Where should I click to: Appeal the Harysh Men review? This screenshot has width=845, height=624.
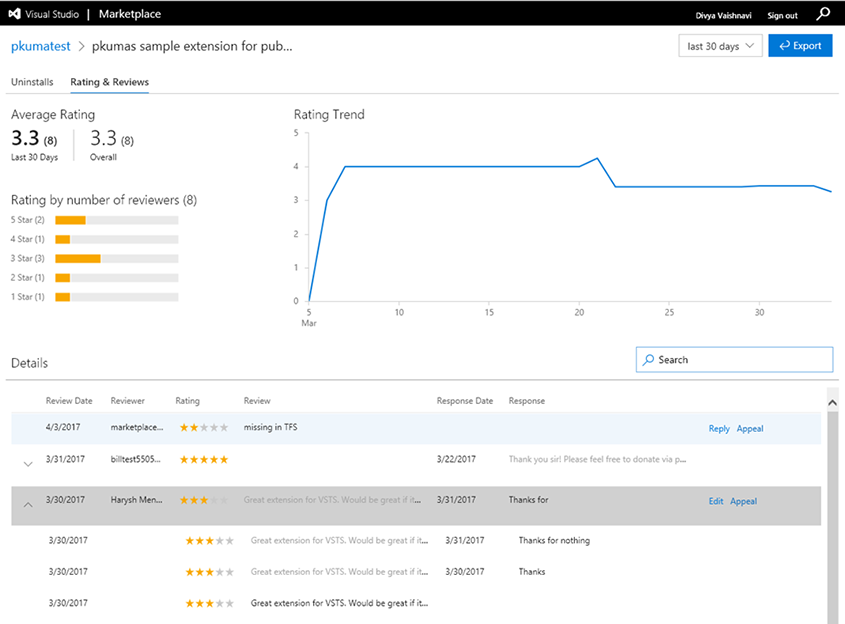[x=743, y=501]
